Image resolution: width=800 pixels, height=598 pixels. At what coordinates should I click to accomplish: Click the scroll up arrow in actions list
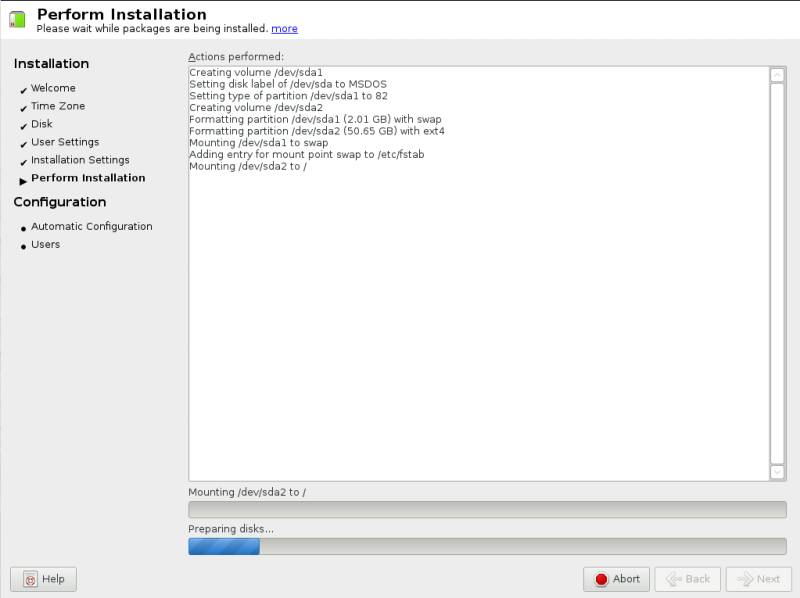[777, 75]
